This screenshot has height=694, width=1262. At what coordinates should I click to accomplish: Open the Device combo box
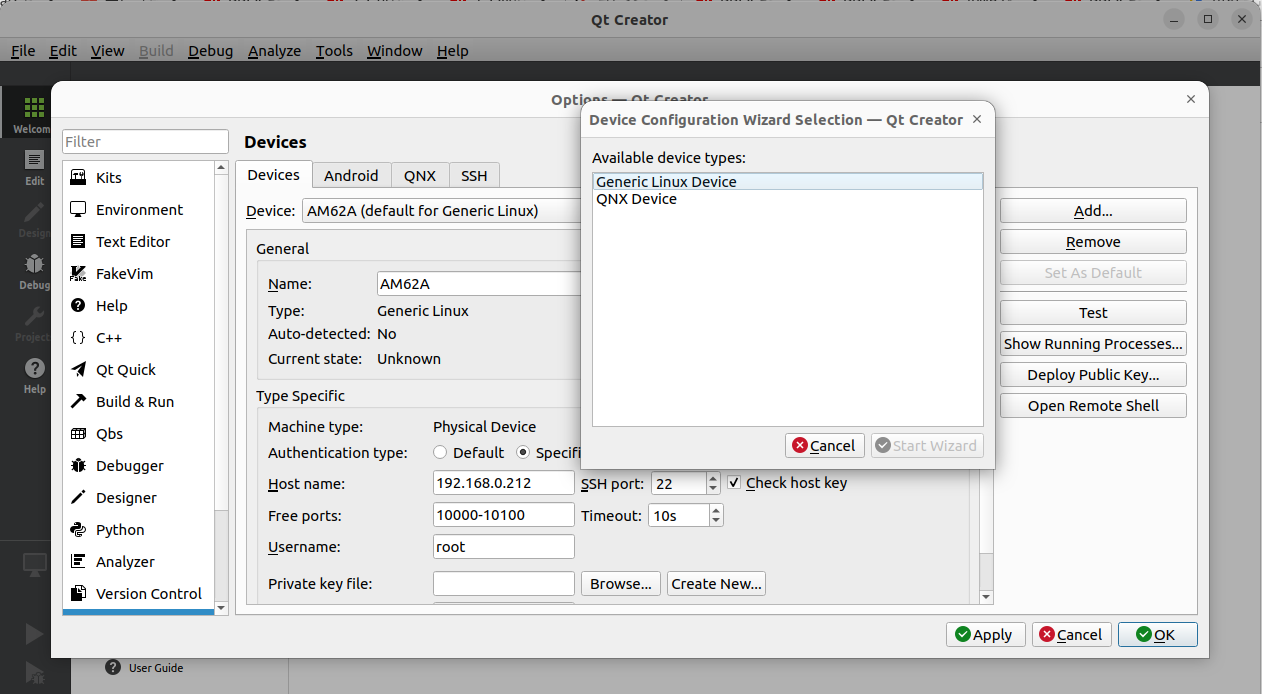point(441,211)
